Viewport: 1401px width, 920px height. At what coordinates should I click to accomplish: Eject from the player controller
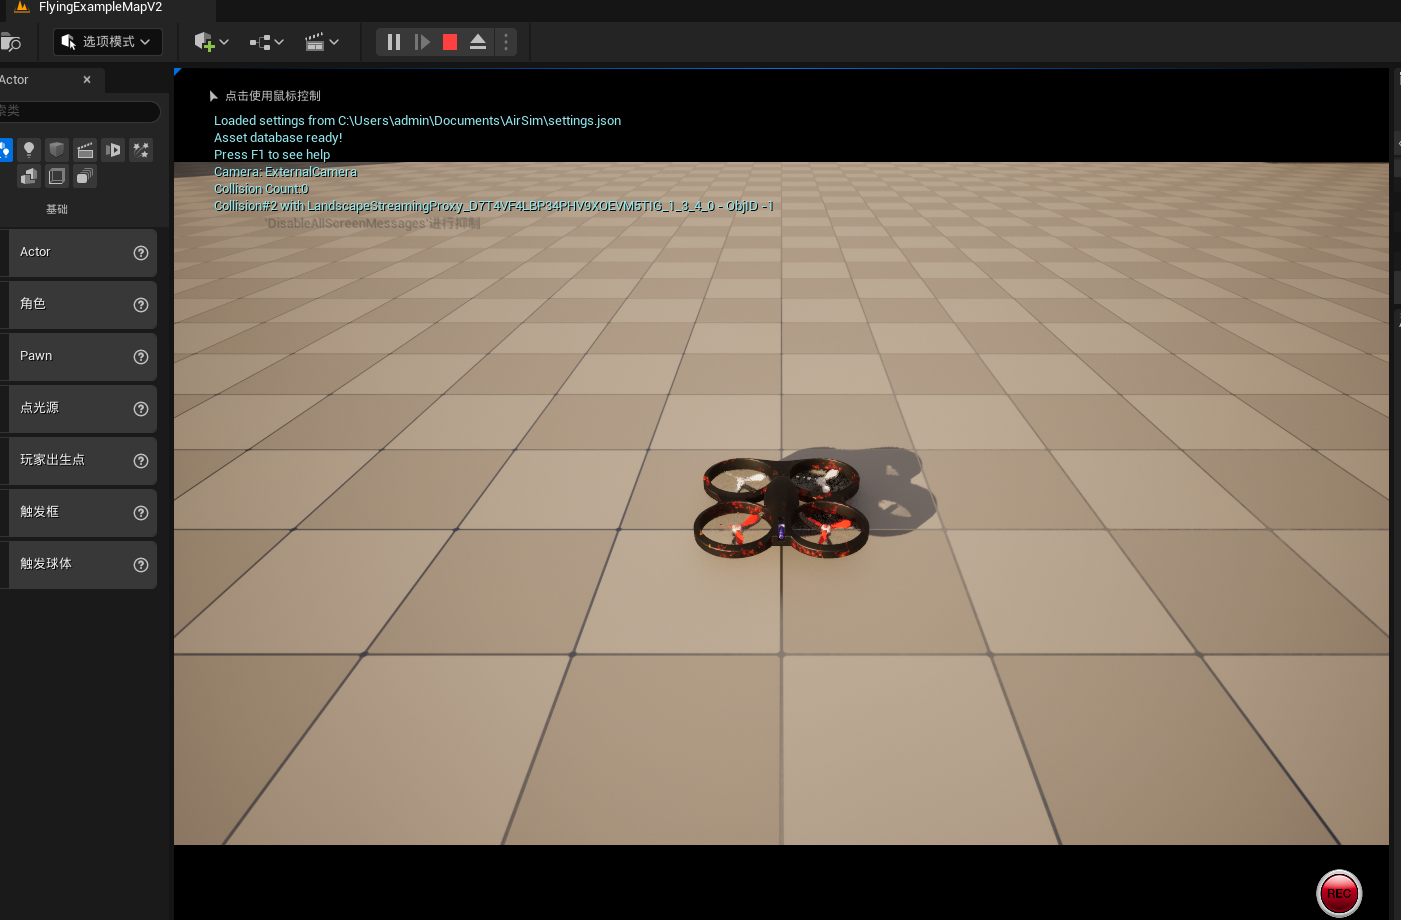tap(477, 41)
